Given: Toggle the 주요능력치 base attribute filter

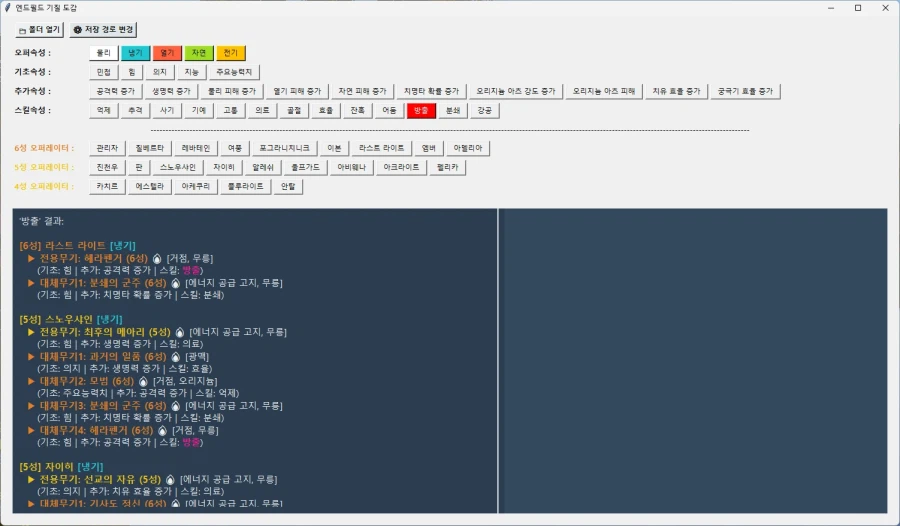Looking at the screenshot, I should pos(234,72).
